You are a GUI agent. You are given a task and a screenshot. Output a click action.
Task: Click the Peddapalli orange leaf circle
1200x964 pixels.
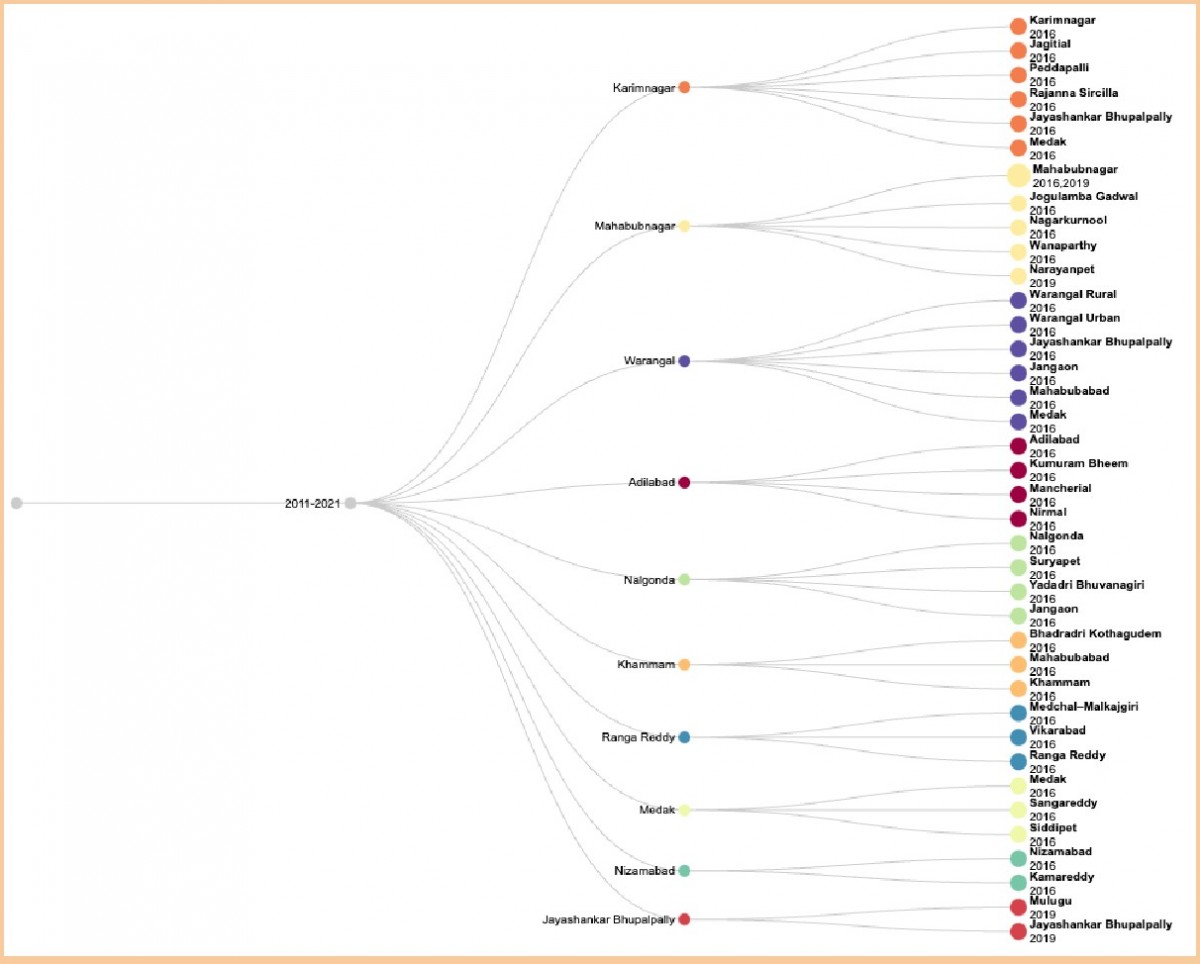point(1018,75)
